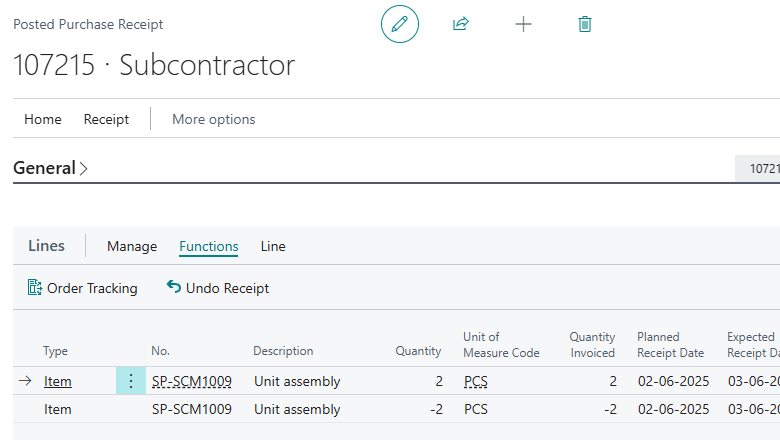This screenshot has height=440, width=780.
Task: Click the pencil edit icon
Action: [x=399, y=24]
